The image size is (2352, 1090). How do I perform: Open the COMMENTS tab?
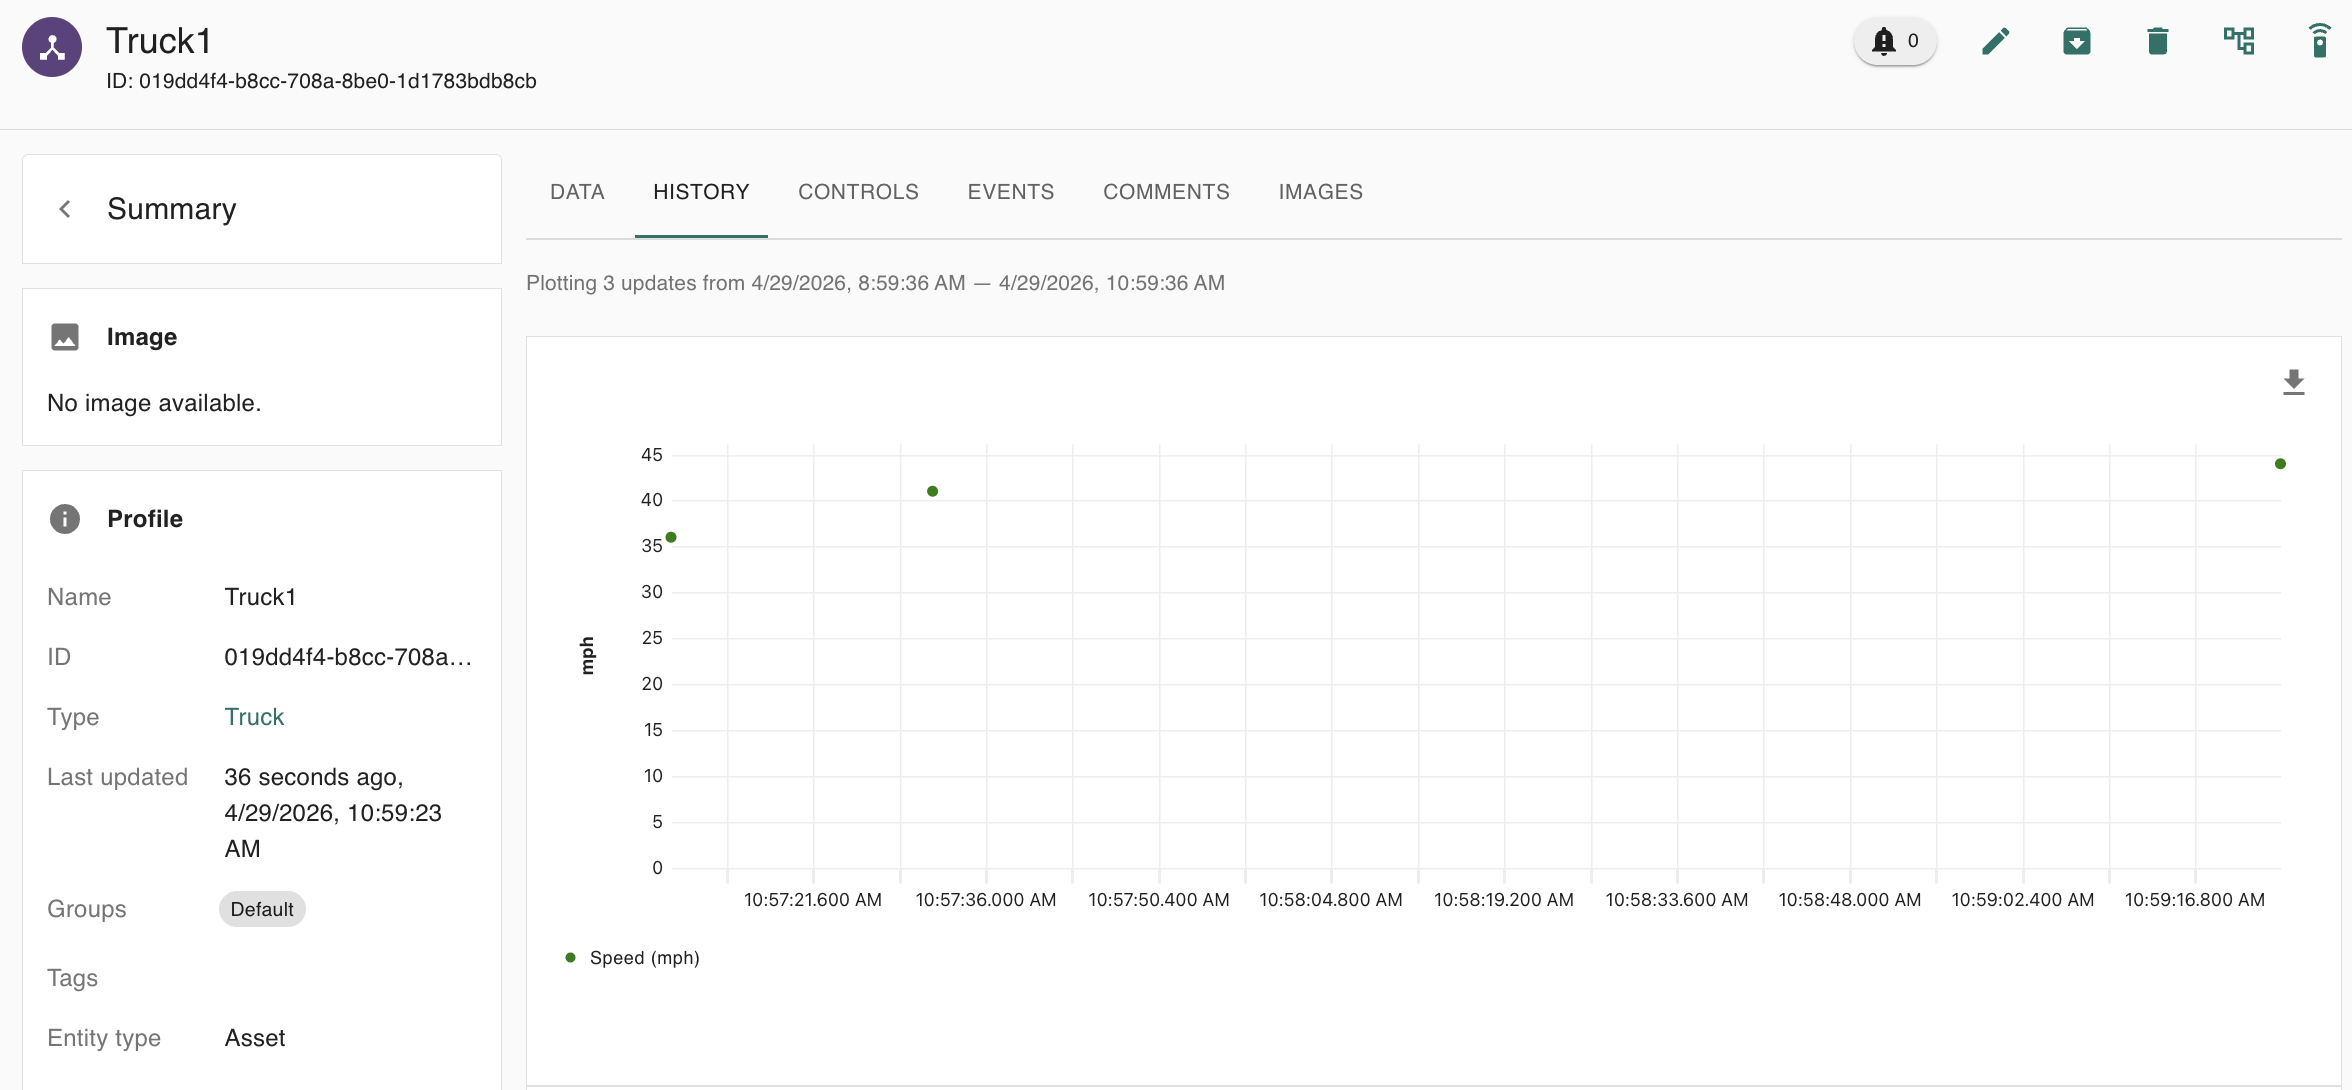(1166, 192)
